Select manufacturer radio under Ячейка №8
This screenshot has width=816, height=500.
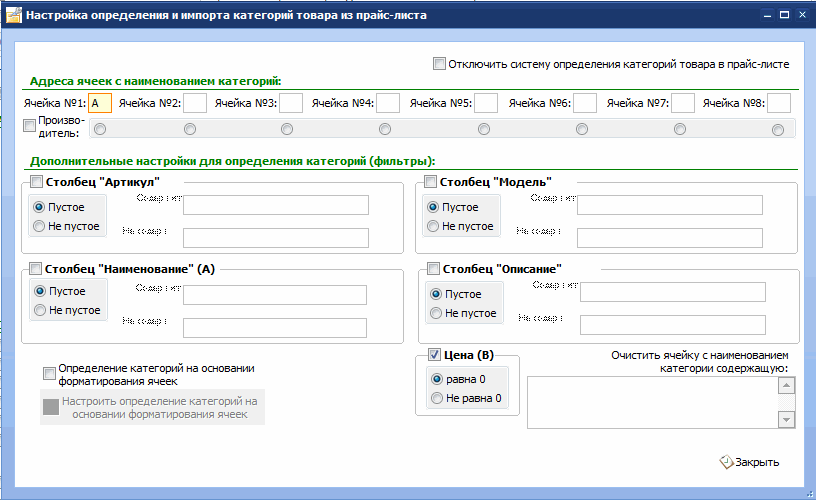pyautogui.click(x=778, y=130)
